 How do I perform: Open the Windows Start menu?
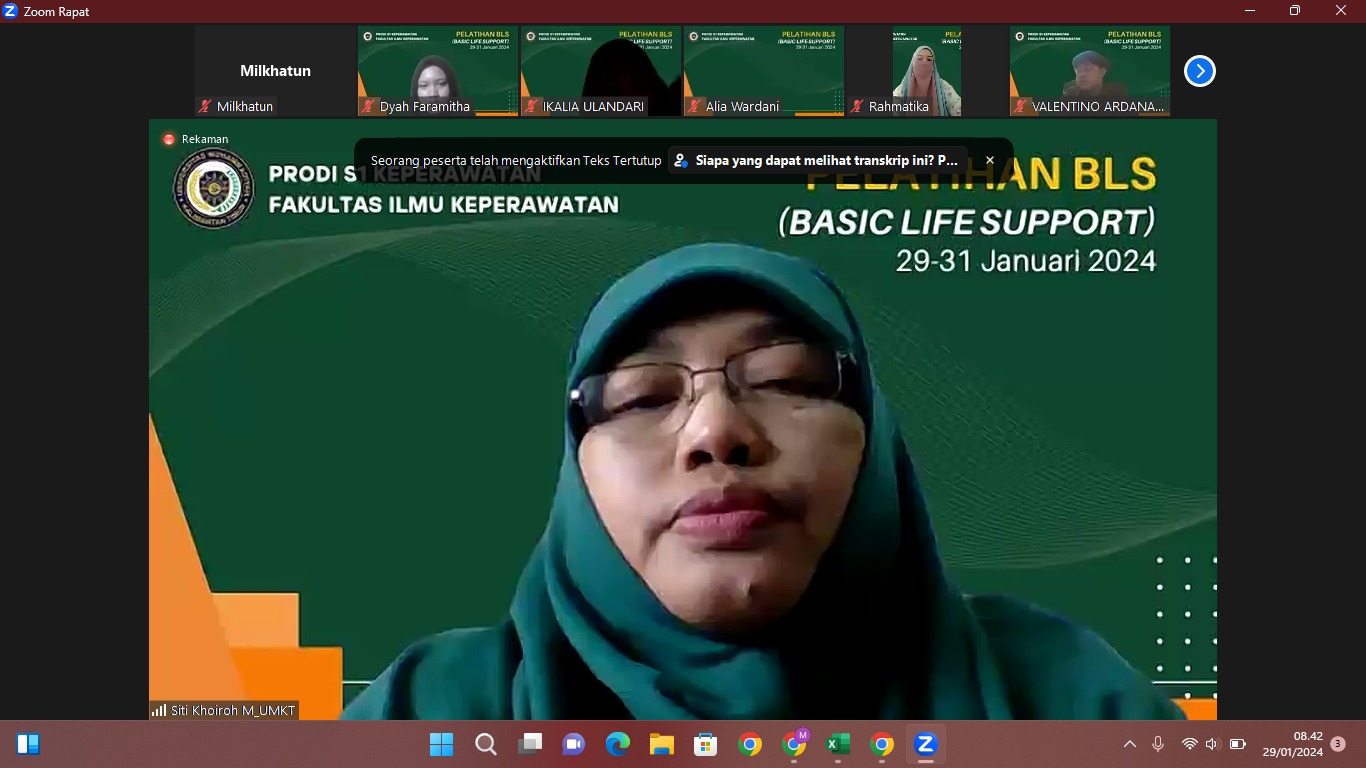tap(441, 744)
